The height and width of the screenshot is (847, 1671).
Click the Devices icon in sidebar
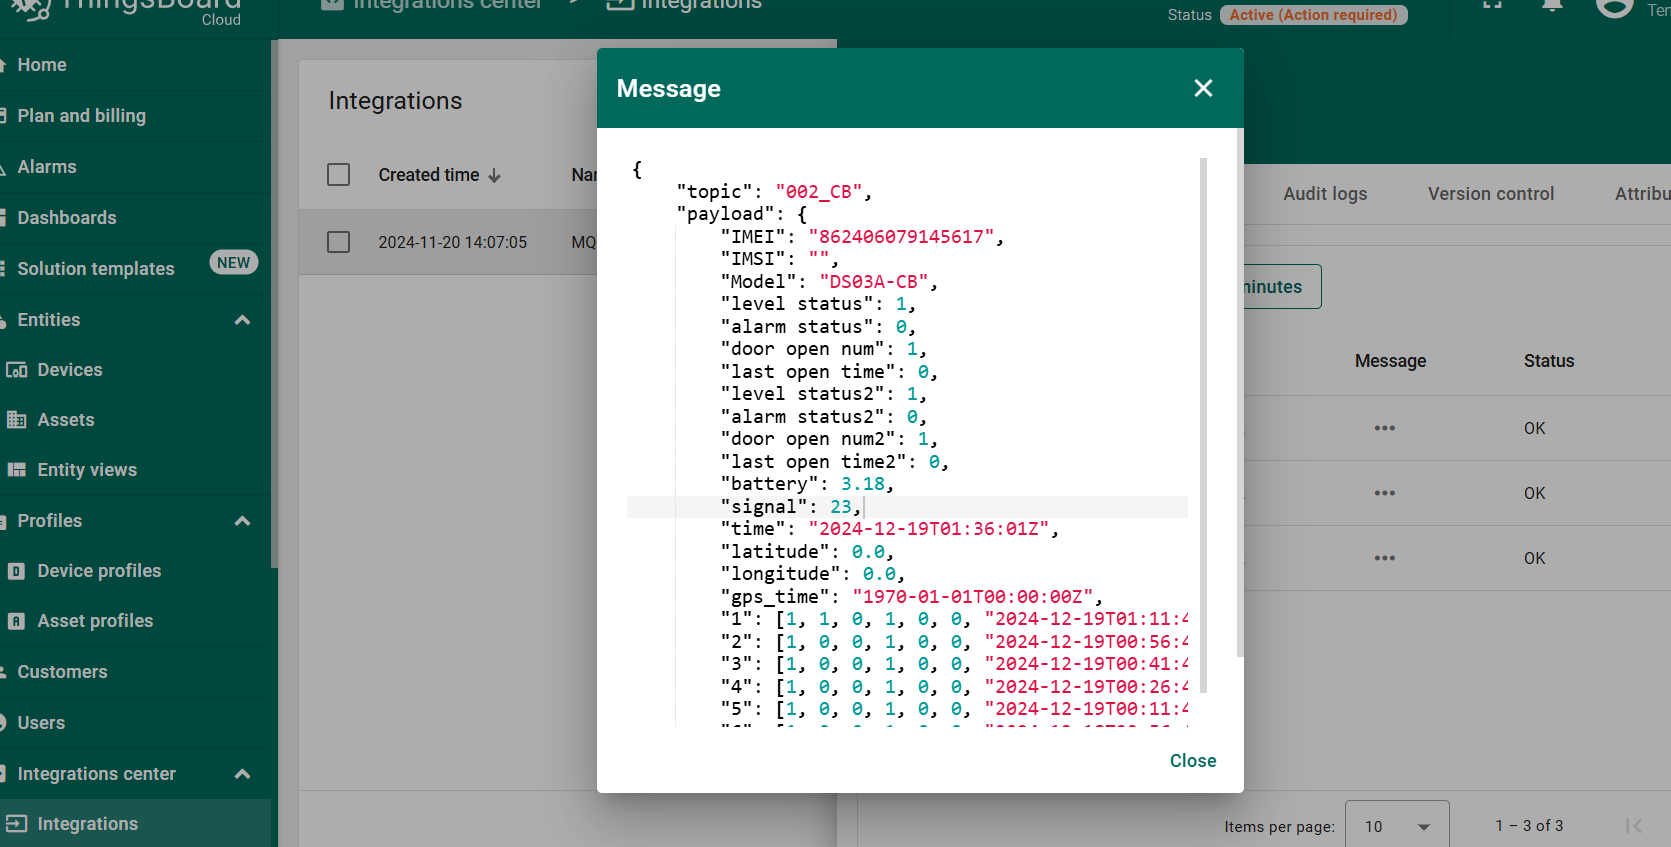16,370
